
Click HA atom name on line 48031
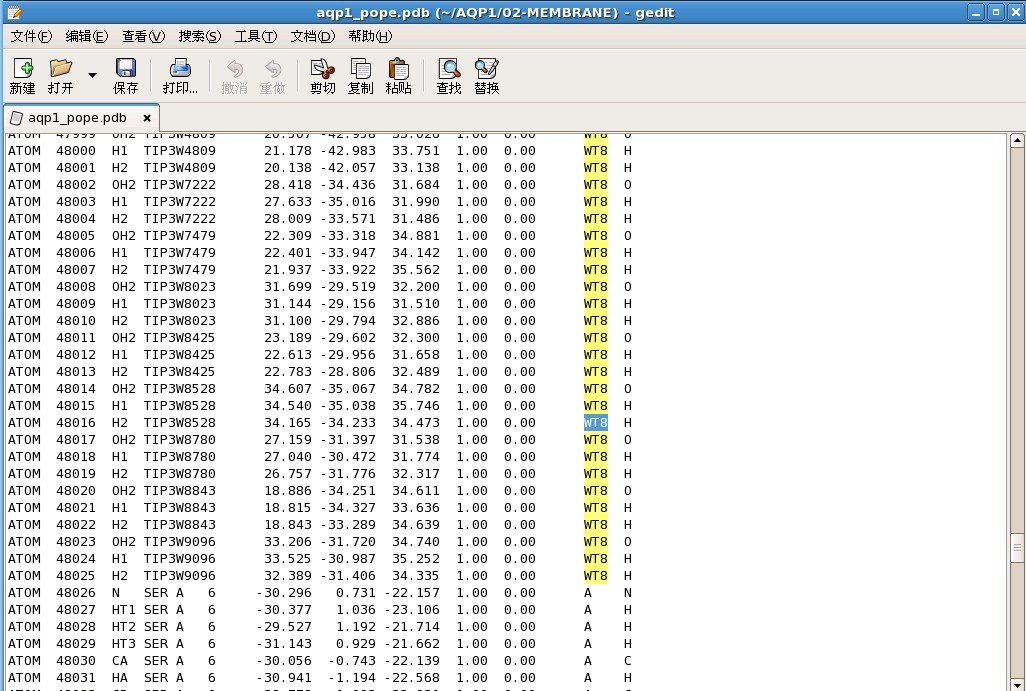pos(120,678)
